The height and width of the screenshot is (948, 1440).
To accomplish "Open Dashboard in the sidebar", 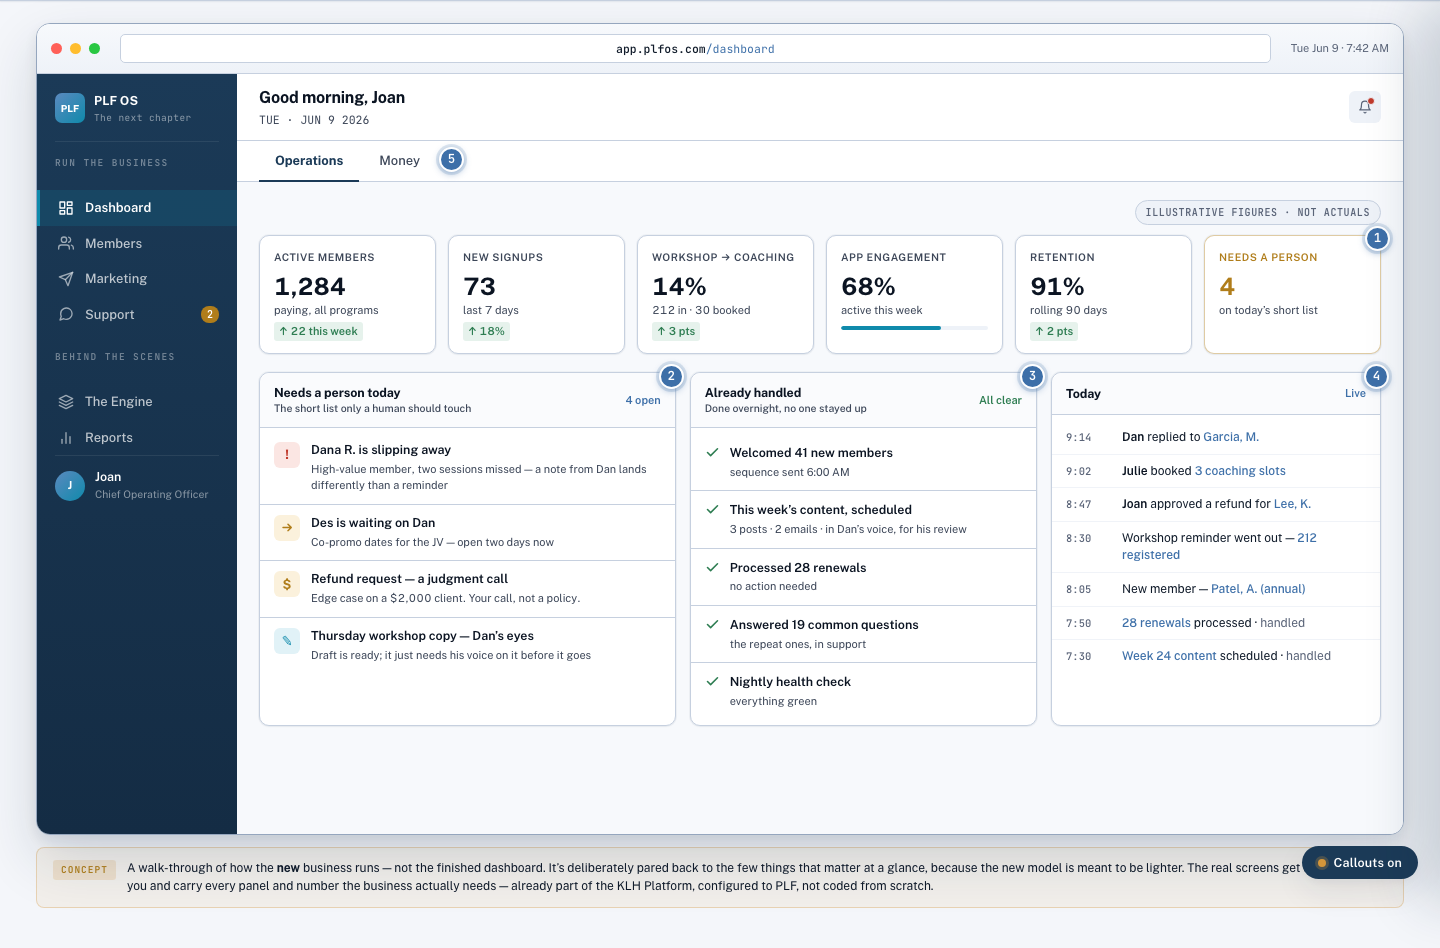I will click(x=137, y=208).
